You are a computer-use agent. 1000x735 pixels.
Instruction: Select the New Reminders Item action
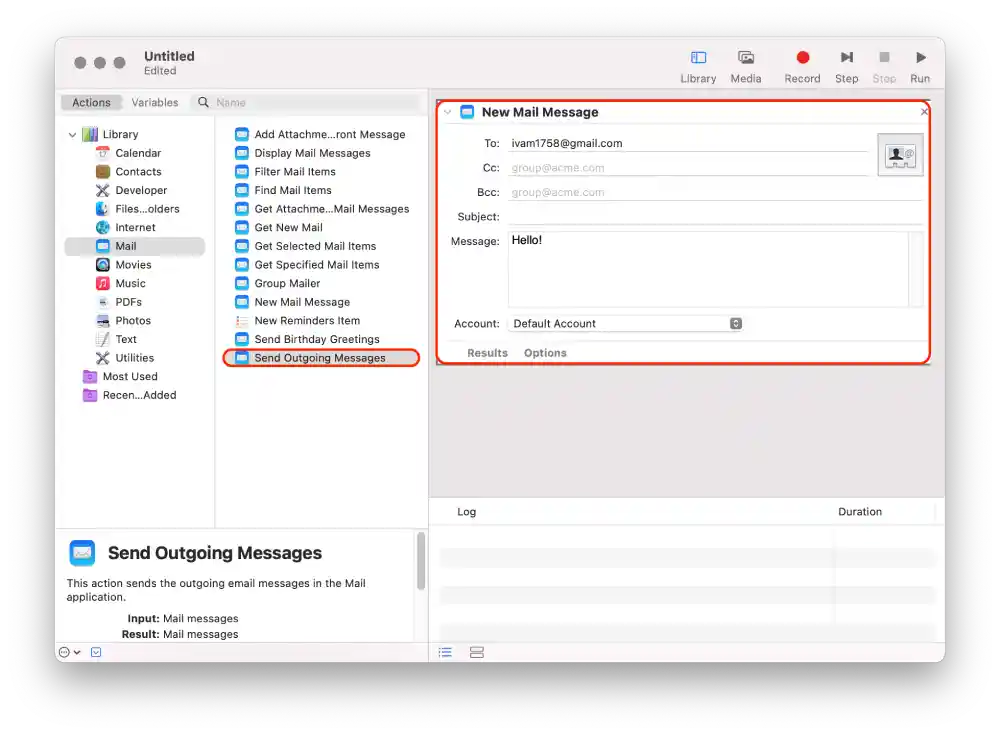pyautogui.click(x=297, y=320)
